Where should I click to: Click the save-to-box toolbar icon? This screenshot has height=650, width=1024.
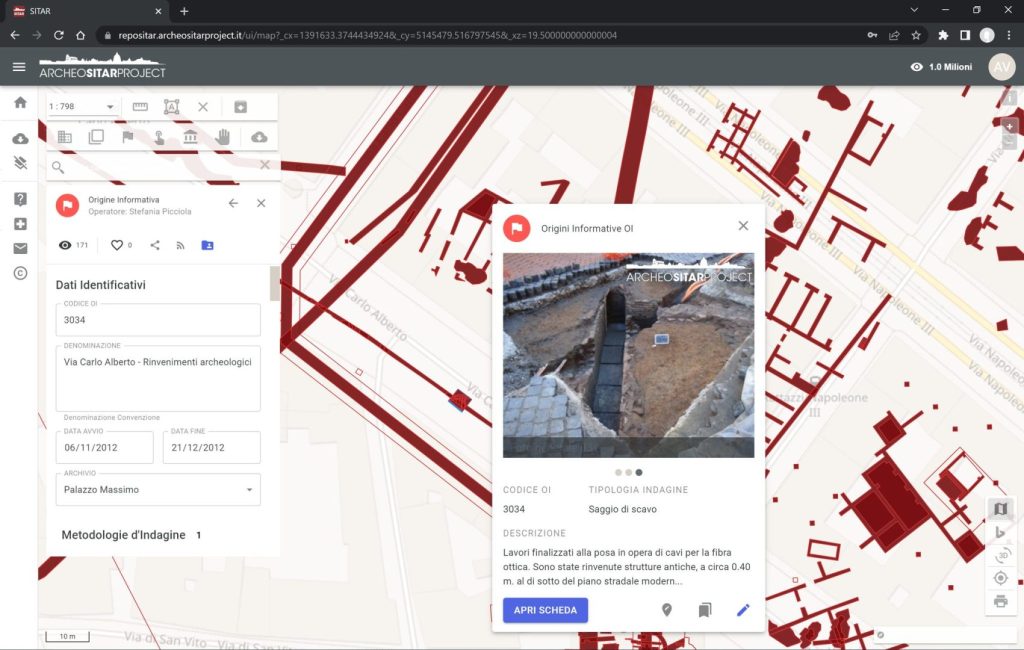tap(240, 106)
